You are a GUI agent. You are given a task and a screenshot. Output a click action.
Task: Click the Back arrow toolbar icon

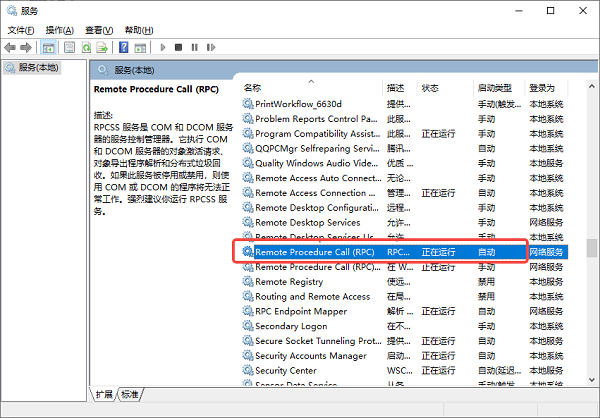(x=10, y=47)
